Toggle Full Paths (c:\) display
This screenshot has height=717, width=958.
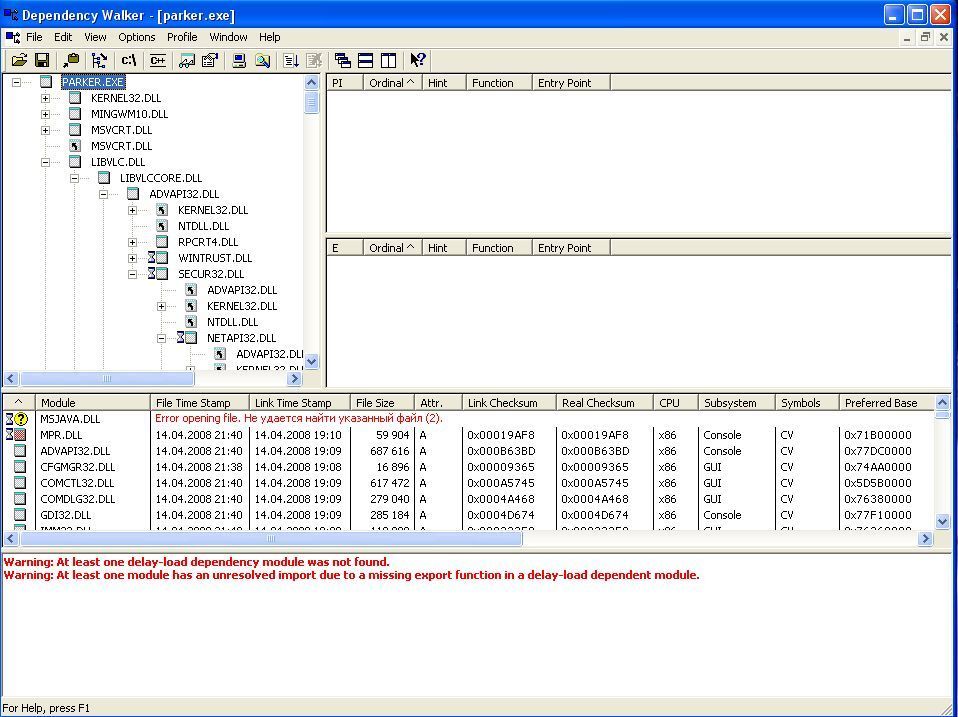(129, 61)
